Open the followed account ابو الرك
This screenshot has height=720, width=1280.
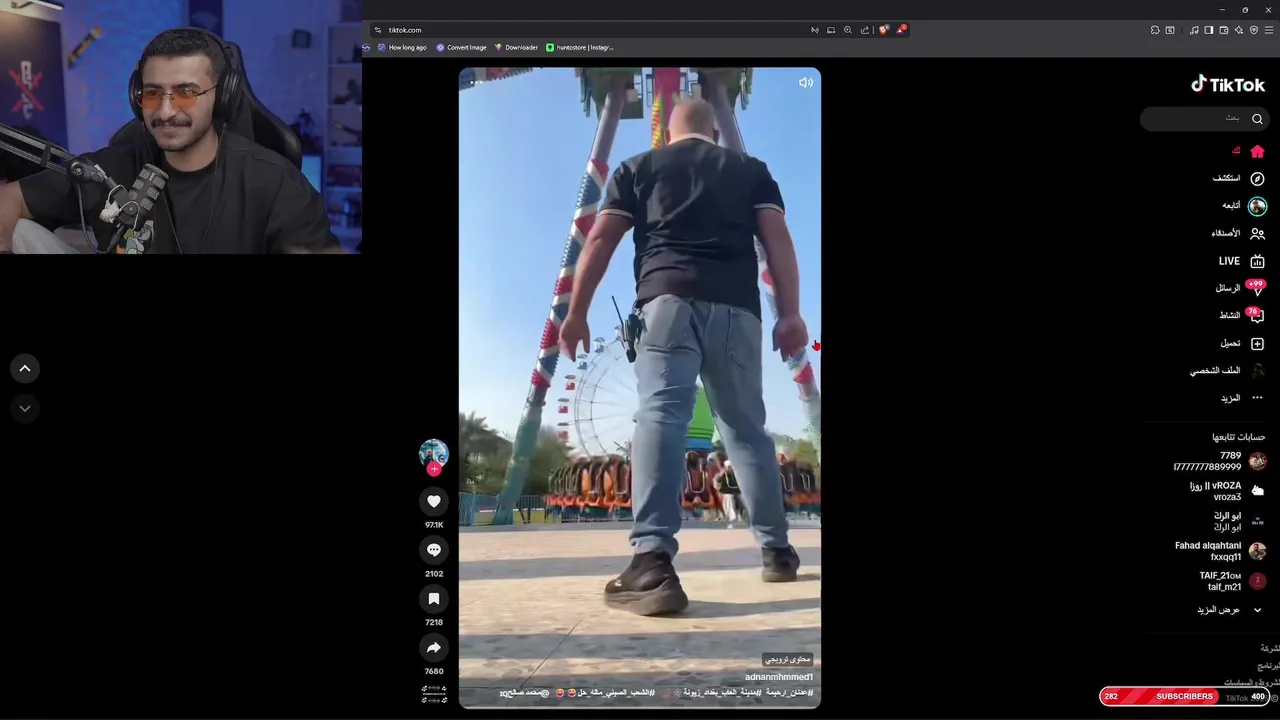tap(1238, 521)
